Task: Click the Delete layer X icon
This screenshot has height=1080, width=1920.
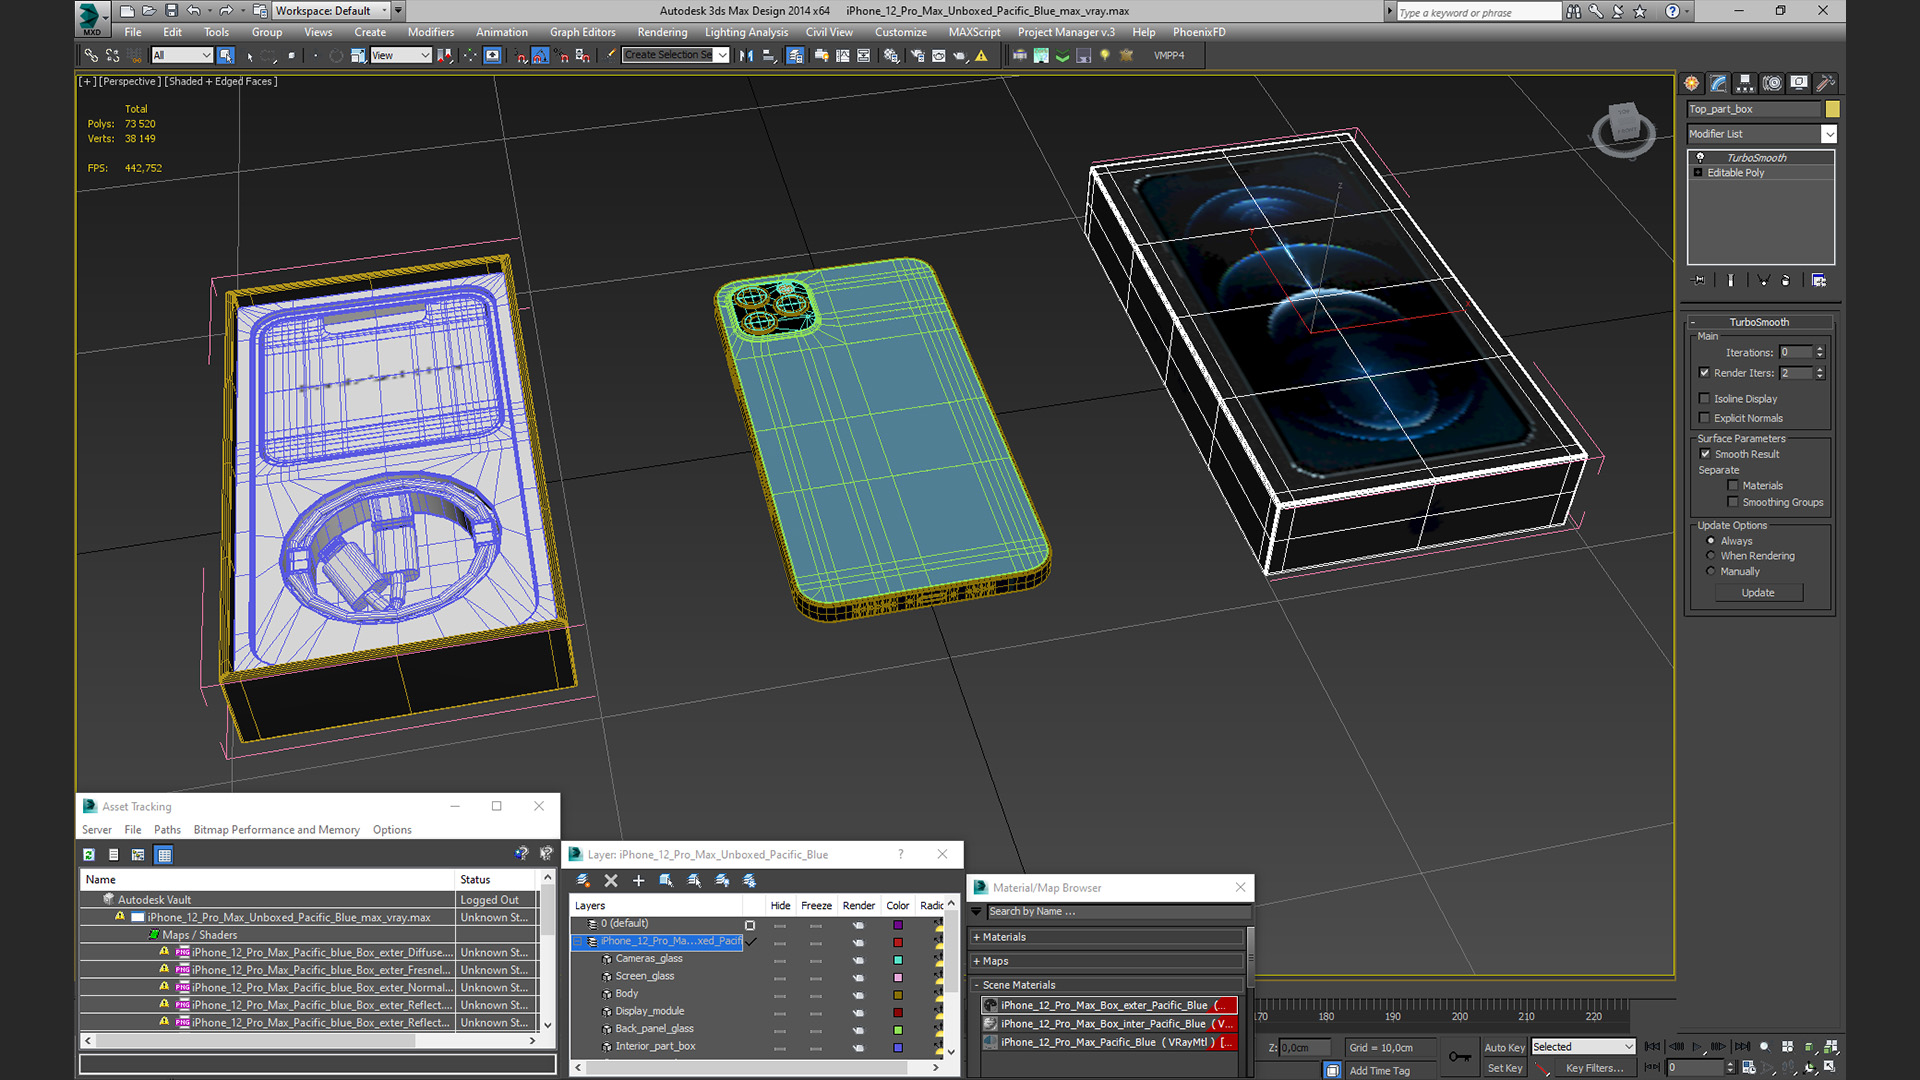Action: pyautogui.click(x=611, y=881)
